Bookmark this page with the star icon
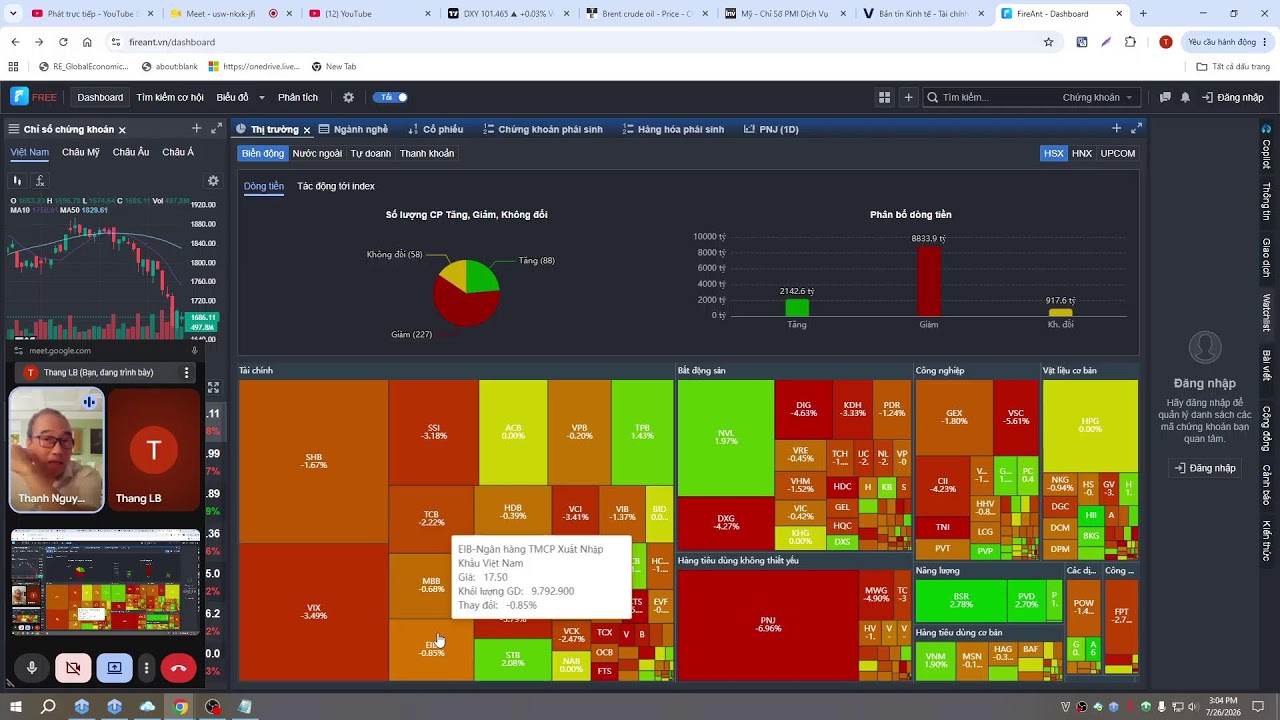The image size is (1280, 720). point(1048,42)
